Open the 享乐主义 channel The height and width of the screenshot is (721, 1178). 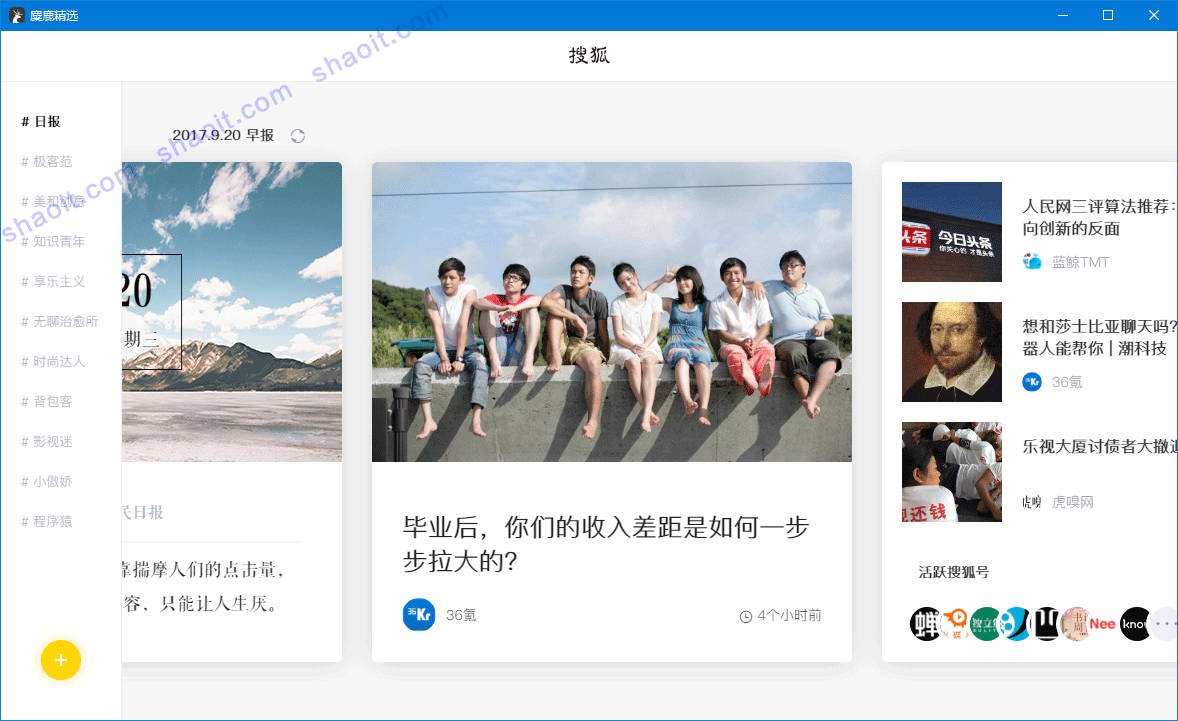(x=53, y=282)
